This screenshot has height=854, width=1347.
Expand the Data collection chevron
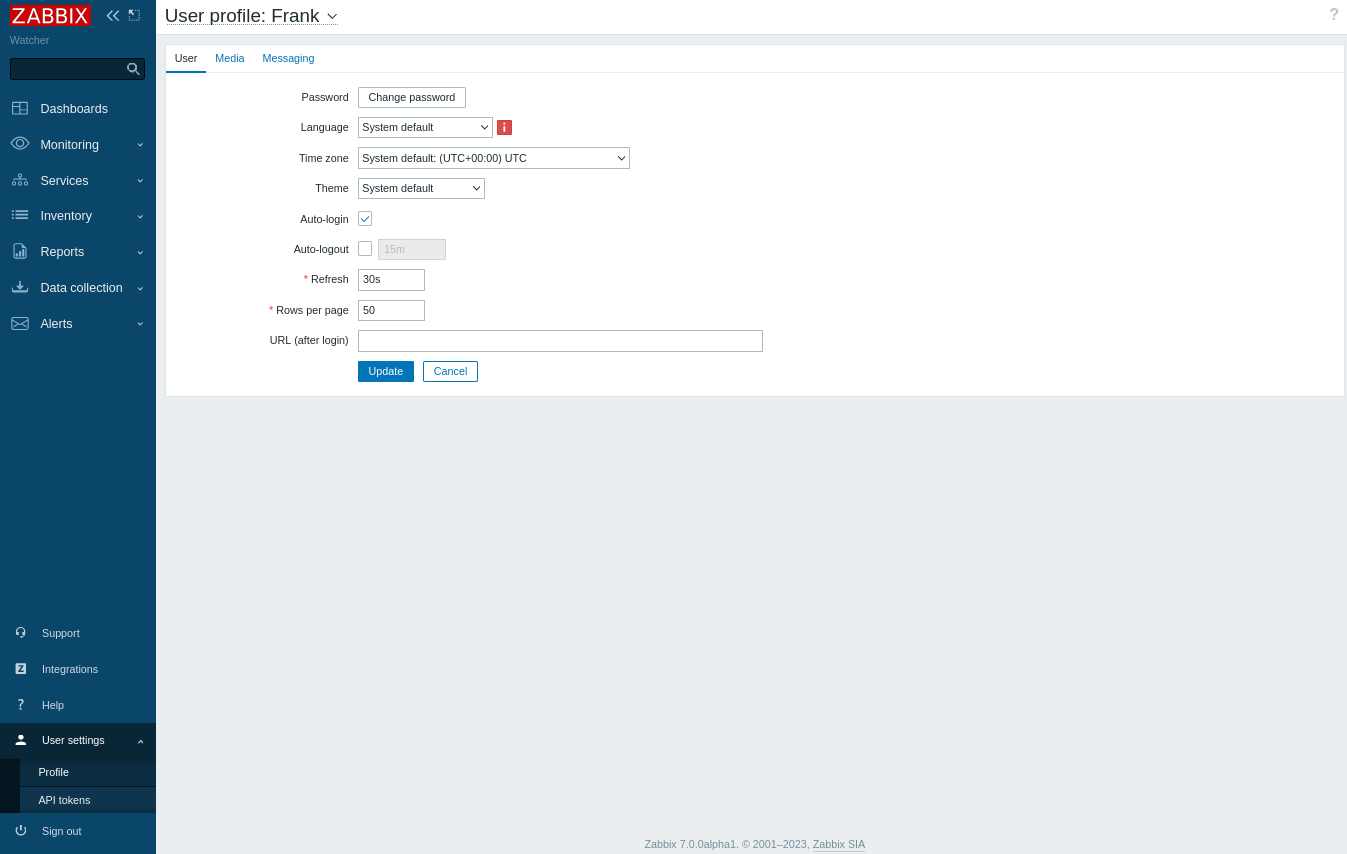point(140,288)
